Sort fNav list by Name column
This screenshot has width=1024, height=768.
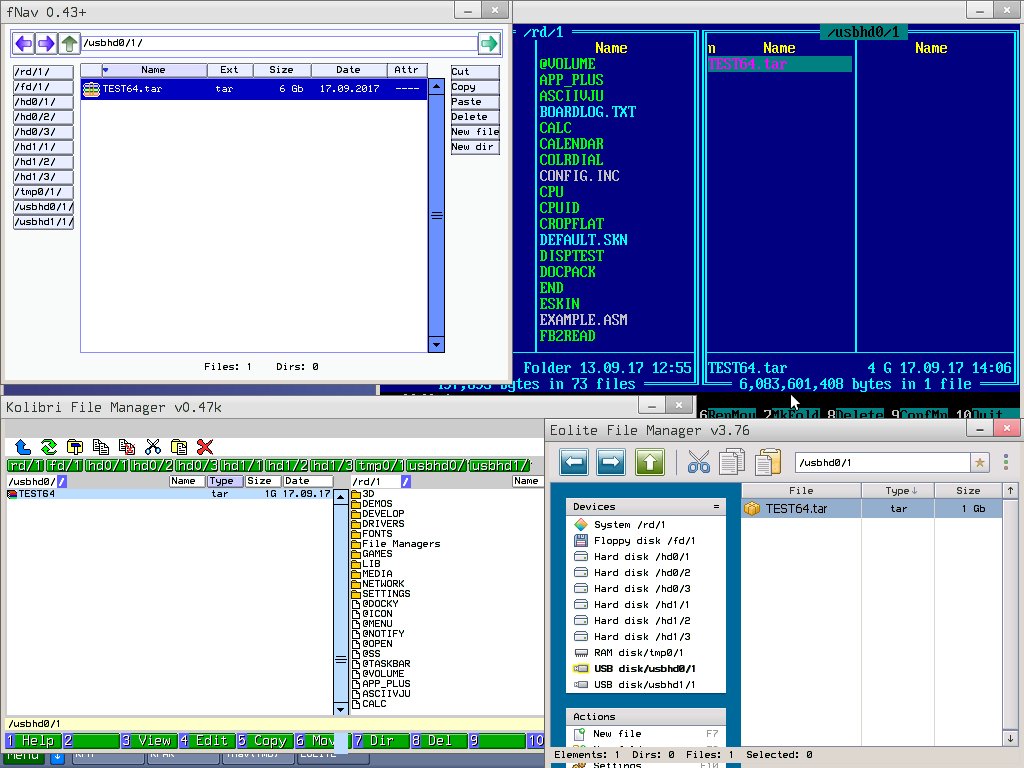point(153,70)
